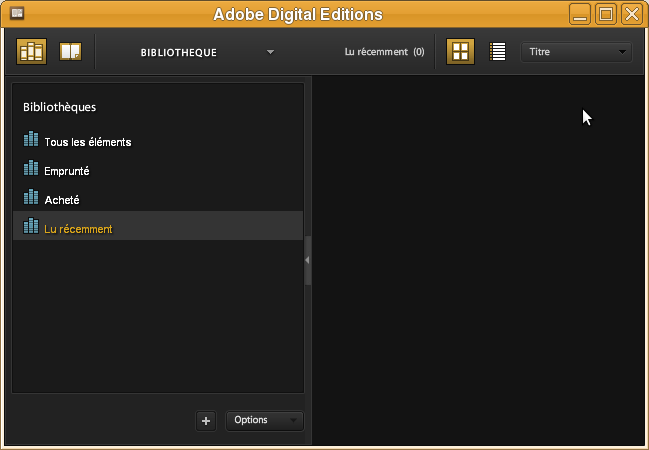Select the Acheté bookshelf

click(158, 199)
